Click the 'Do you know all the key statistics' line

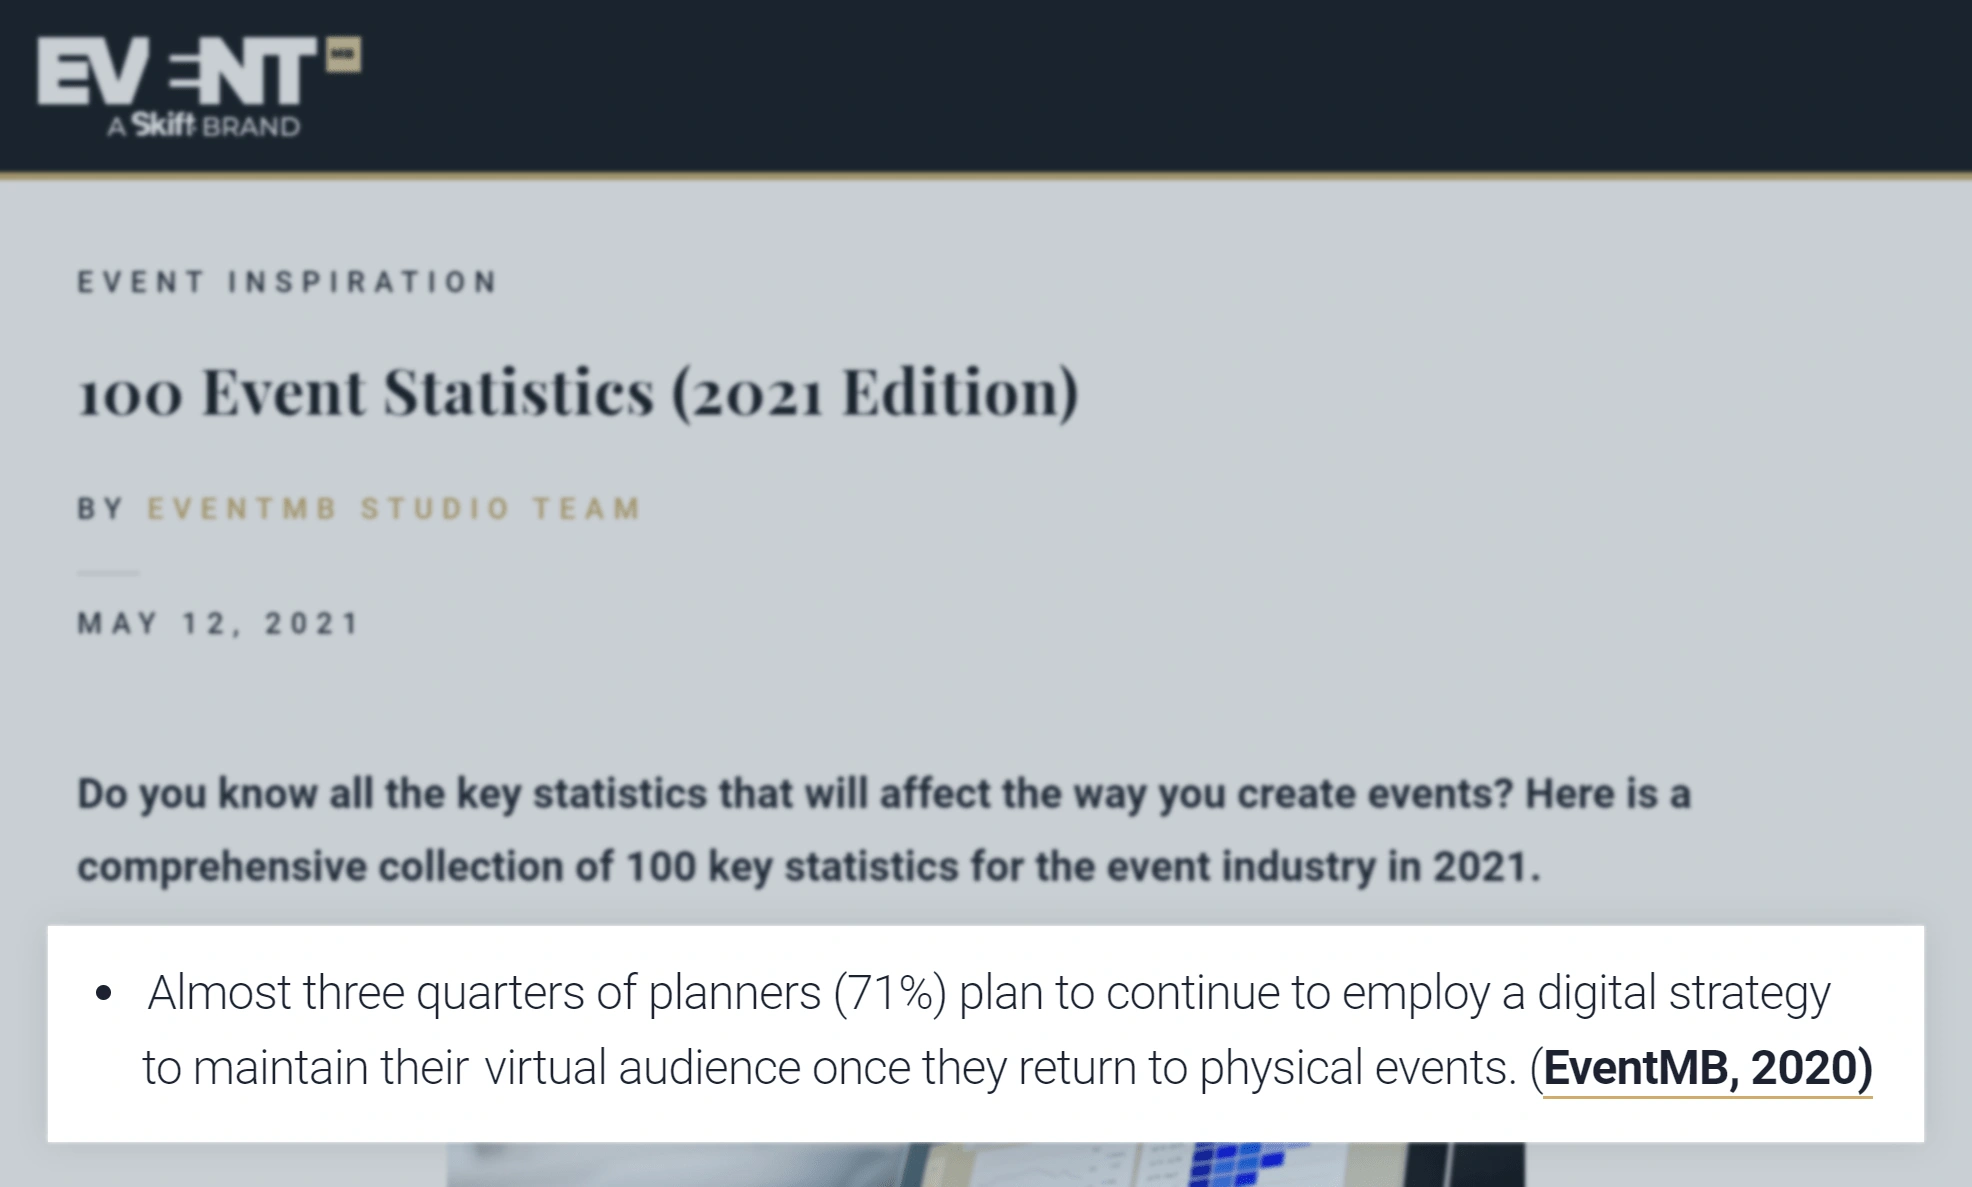[x=884, y=794]
